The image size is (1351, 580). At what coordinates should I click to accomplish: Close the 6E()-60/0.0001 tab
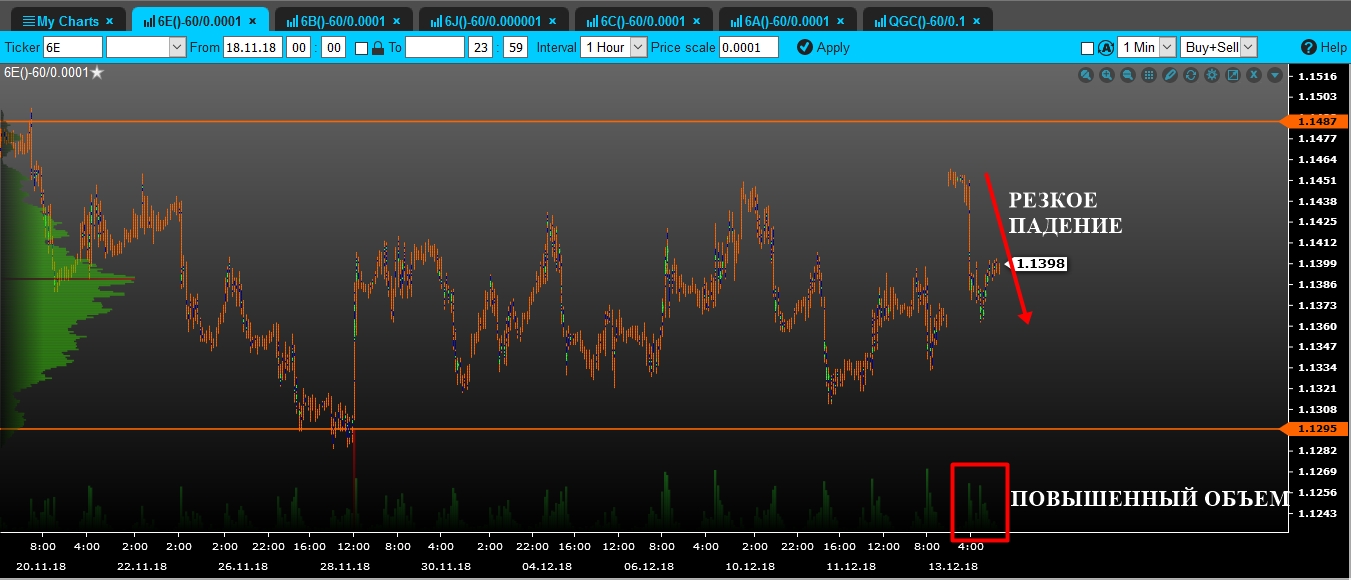point(253,21)
